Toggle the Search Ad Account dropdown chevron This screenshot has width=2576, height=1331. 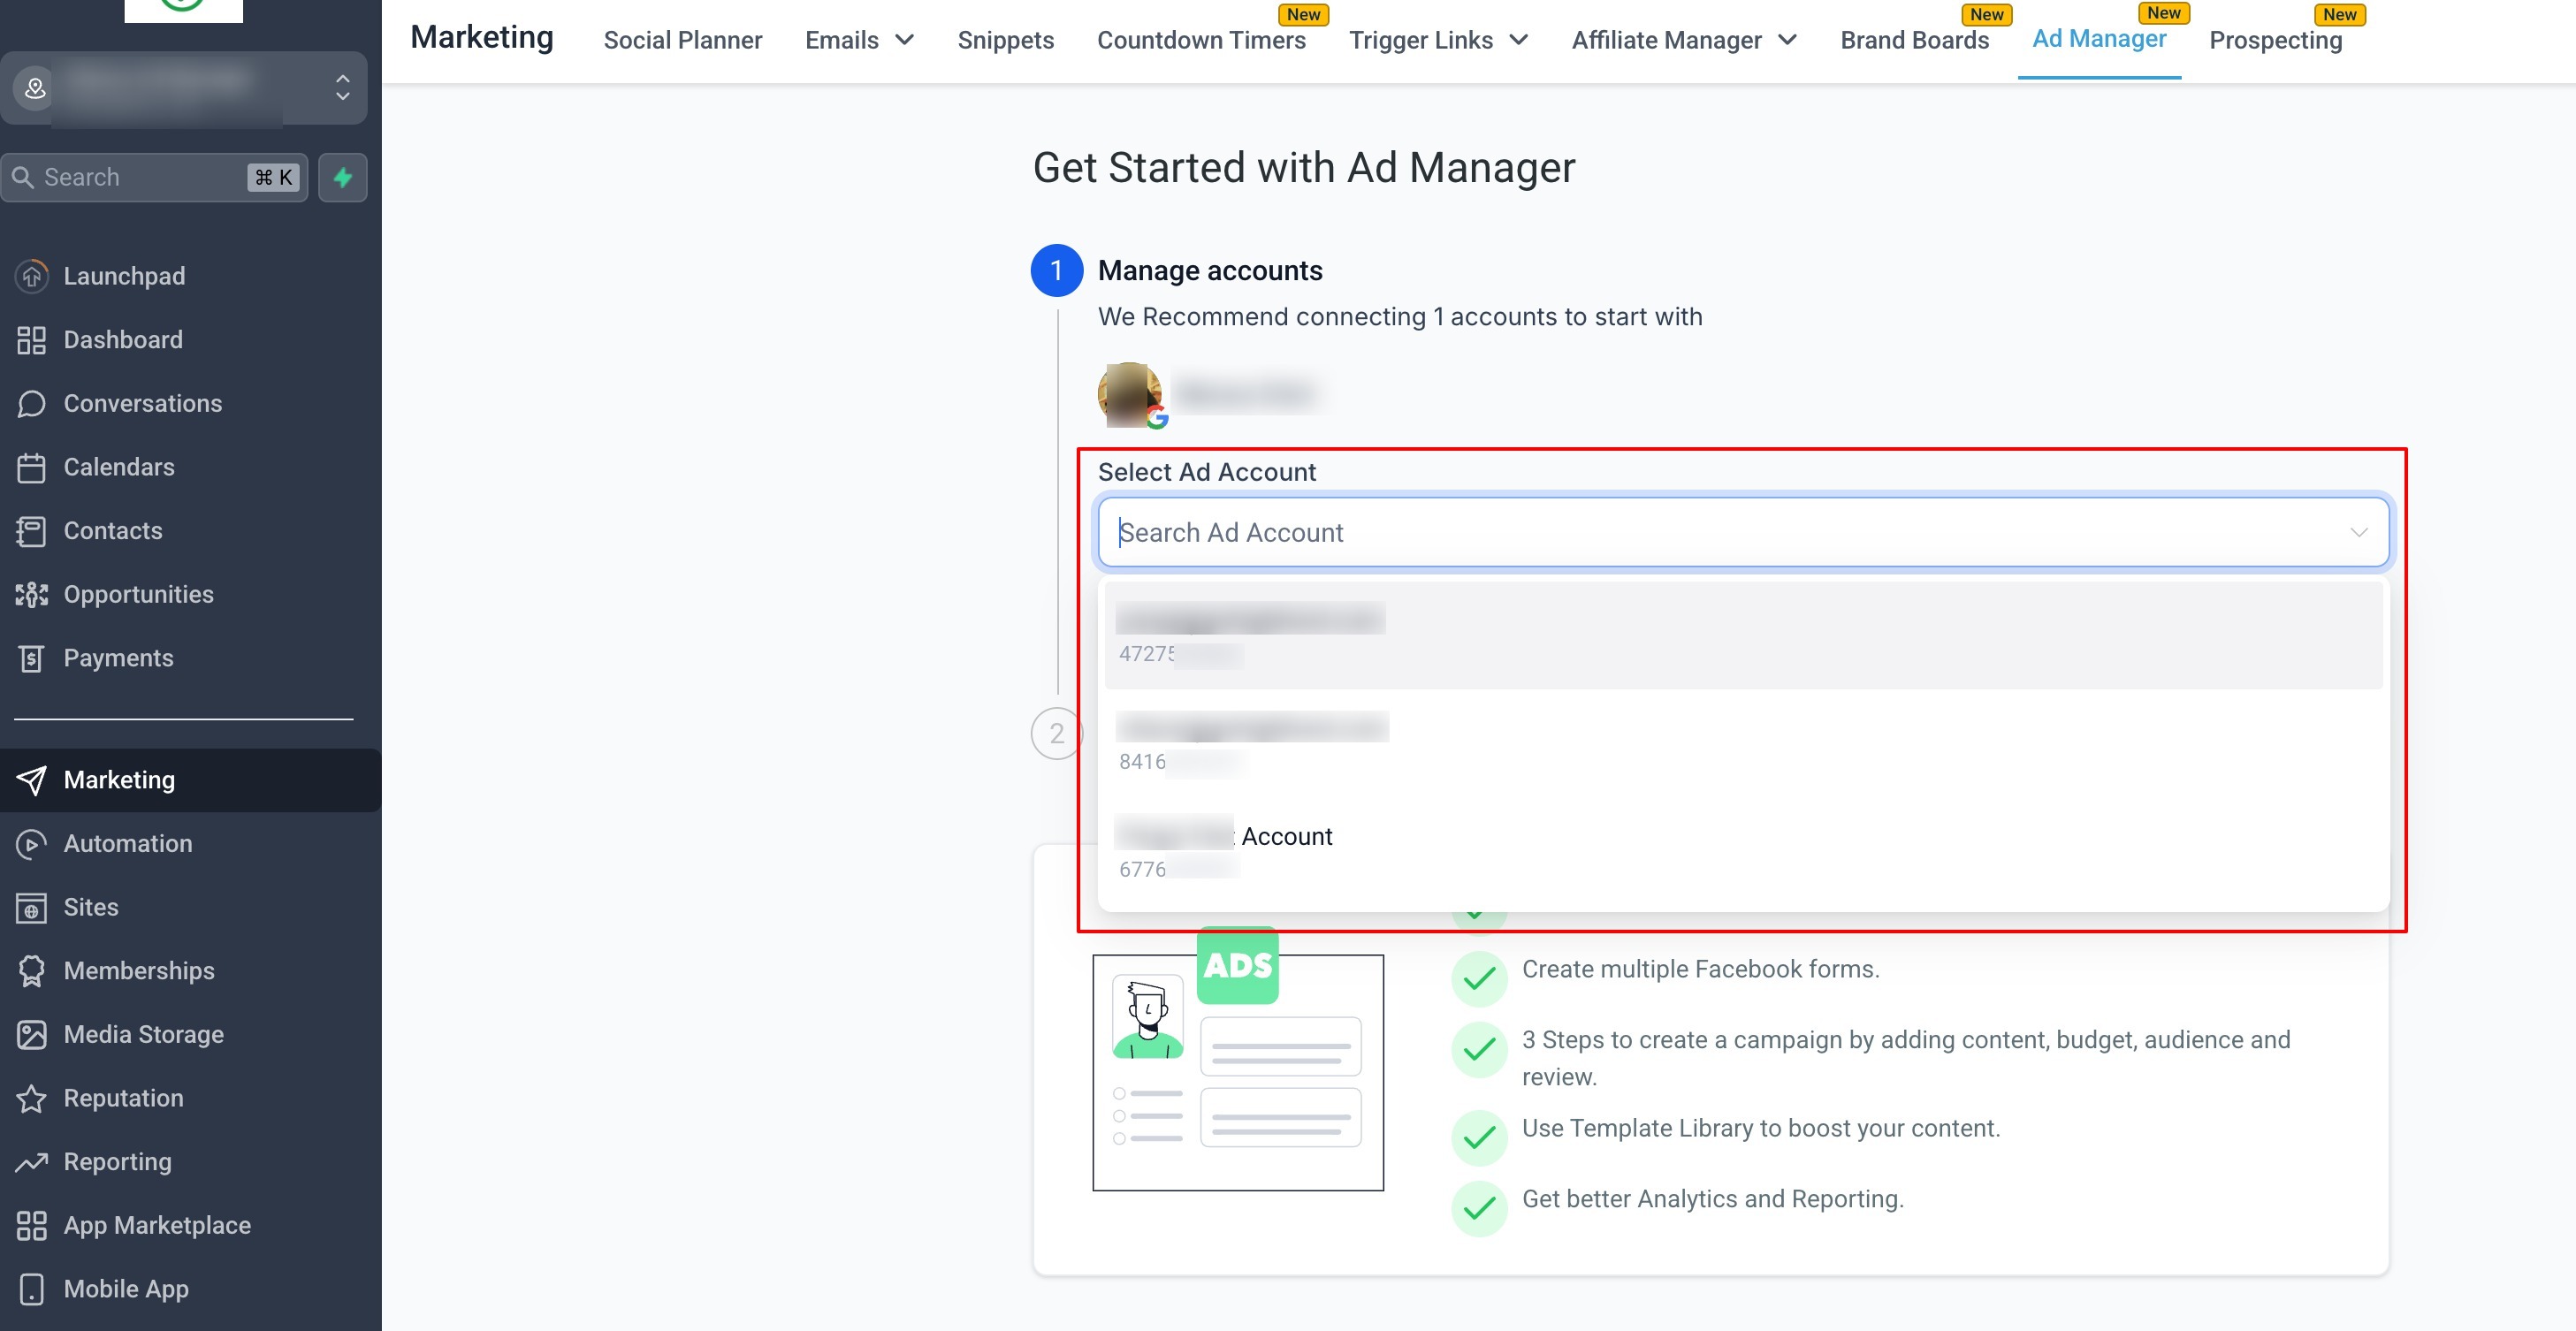tap(2358, 532)
